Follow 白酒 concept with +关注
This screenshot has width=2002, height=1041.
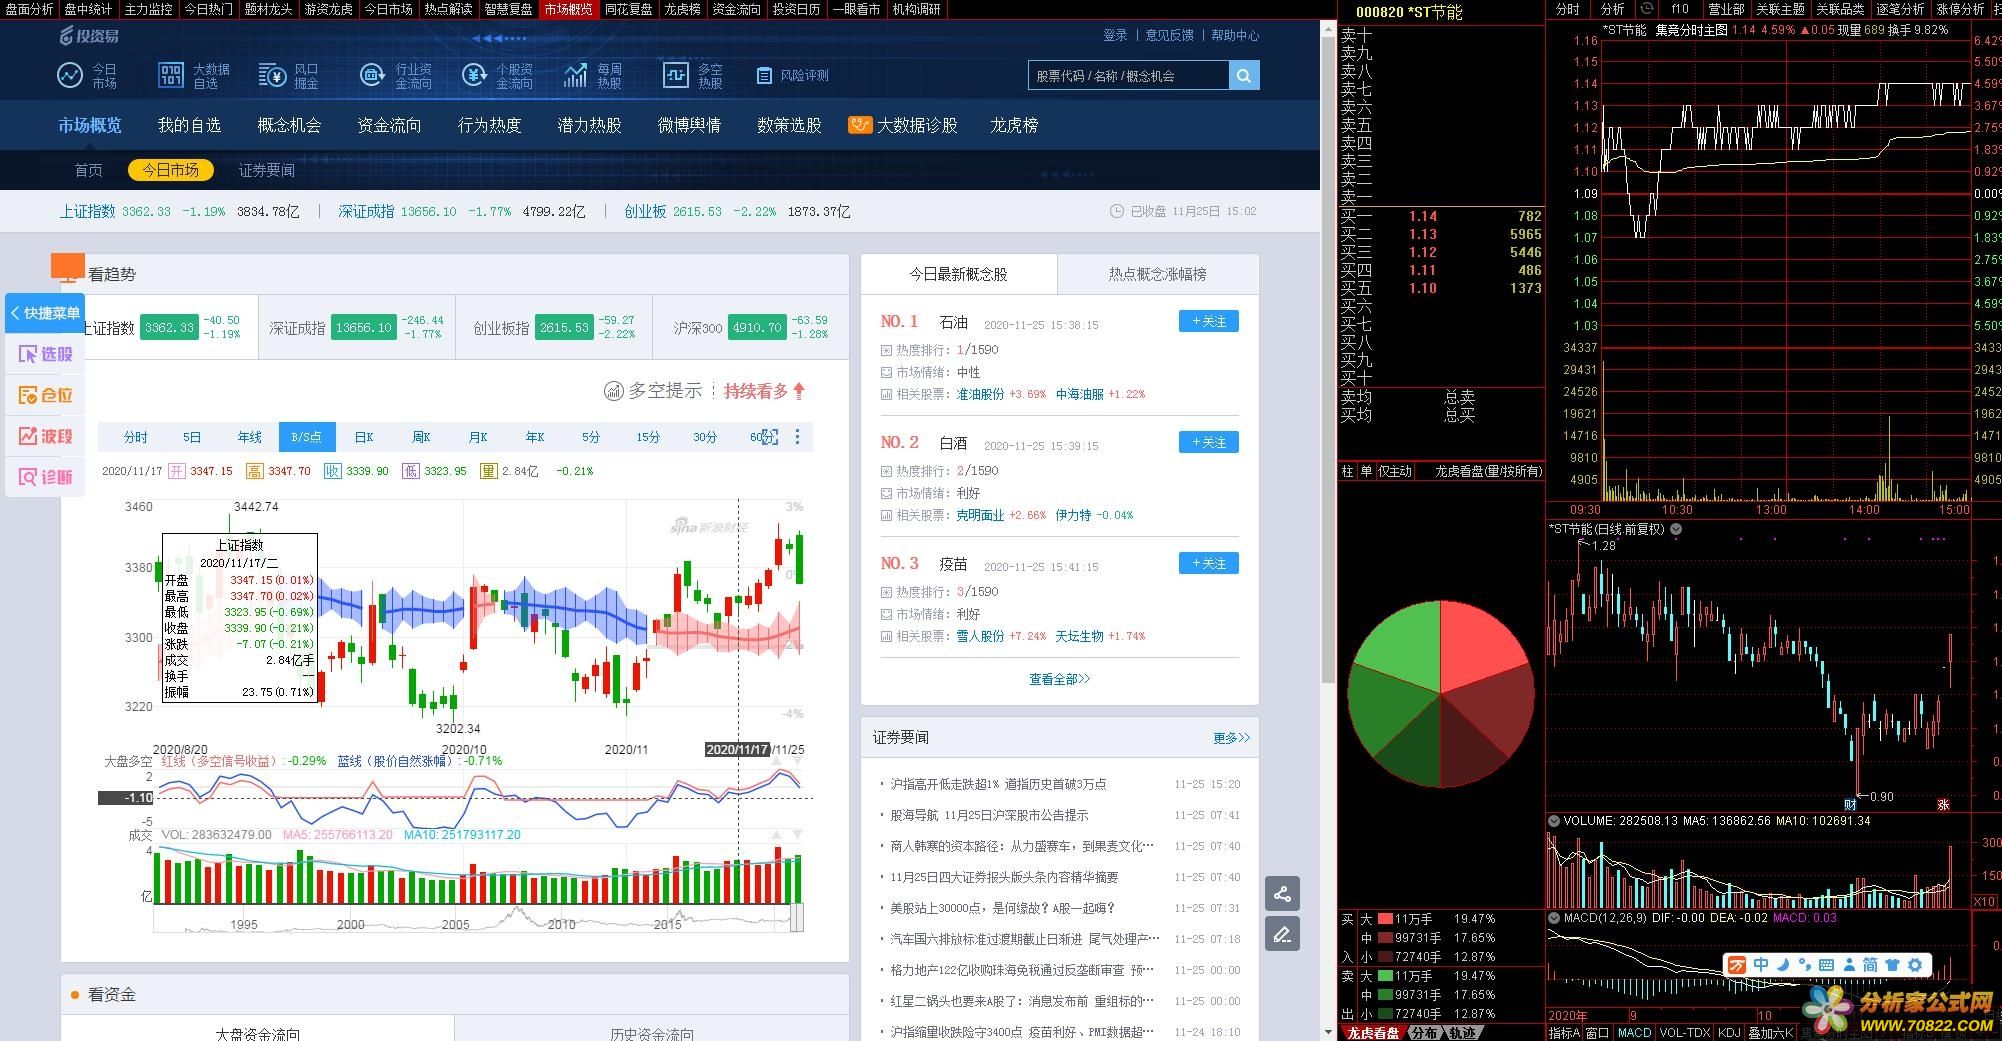coord(1208,442)
